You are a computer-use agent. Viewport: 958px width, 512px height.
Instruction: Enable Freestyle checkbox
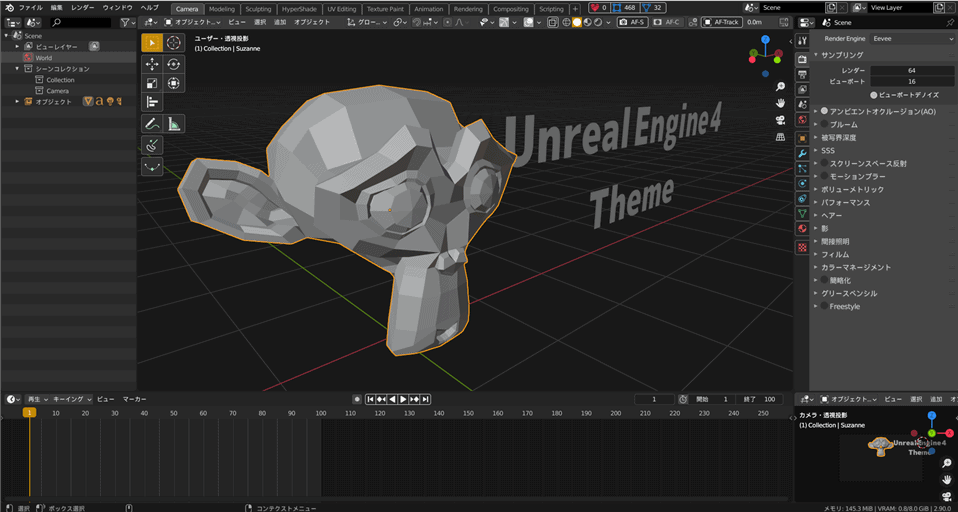click(x=824, y=306)
